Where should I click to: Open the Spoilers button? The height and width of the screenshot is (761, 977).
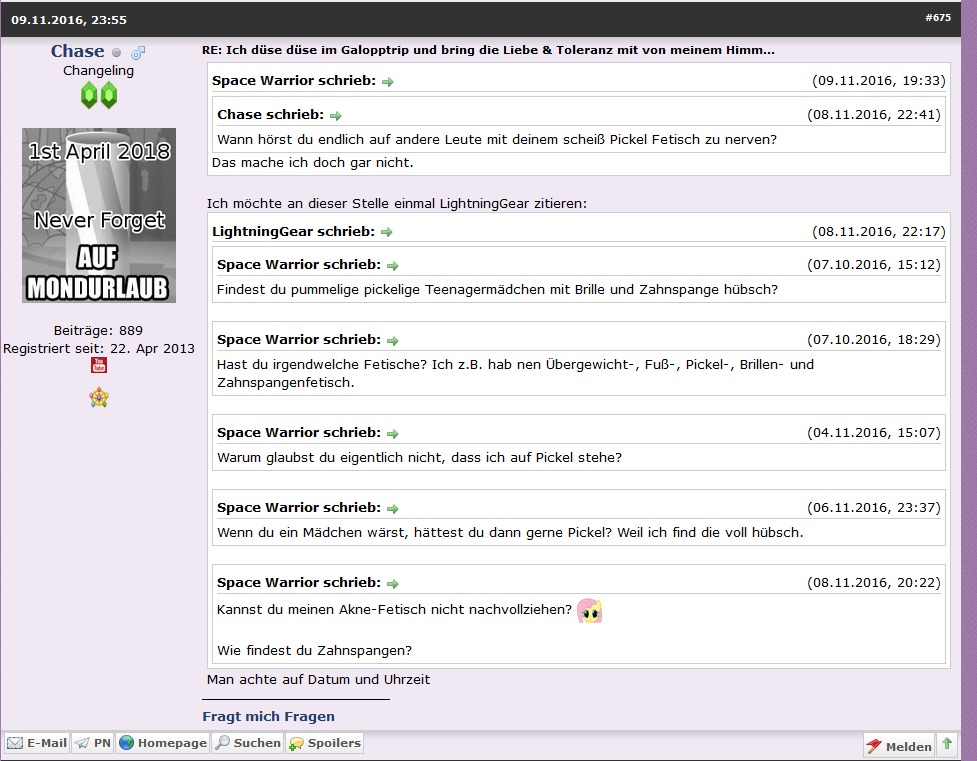tap(325, 743)
